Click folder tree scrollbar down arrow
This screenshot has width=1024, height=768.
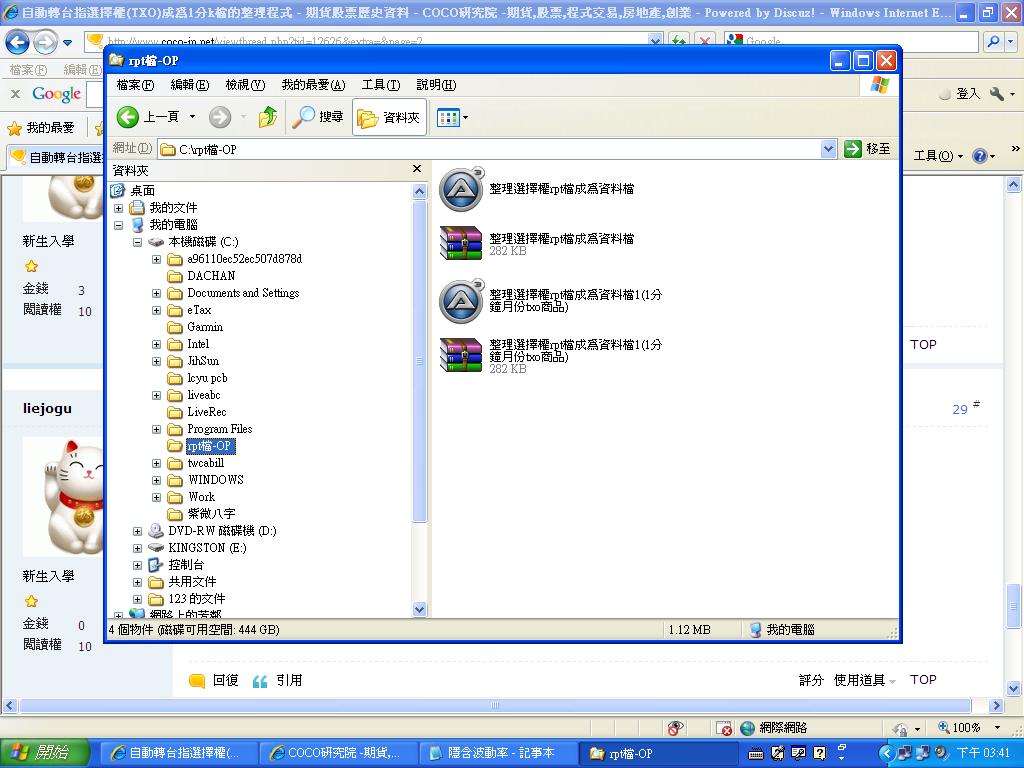click(x=419, y=609)
